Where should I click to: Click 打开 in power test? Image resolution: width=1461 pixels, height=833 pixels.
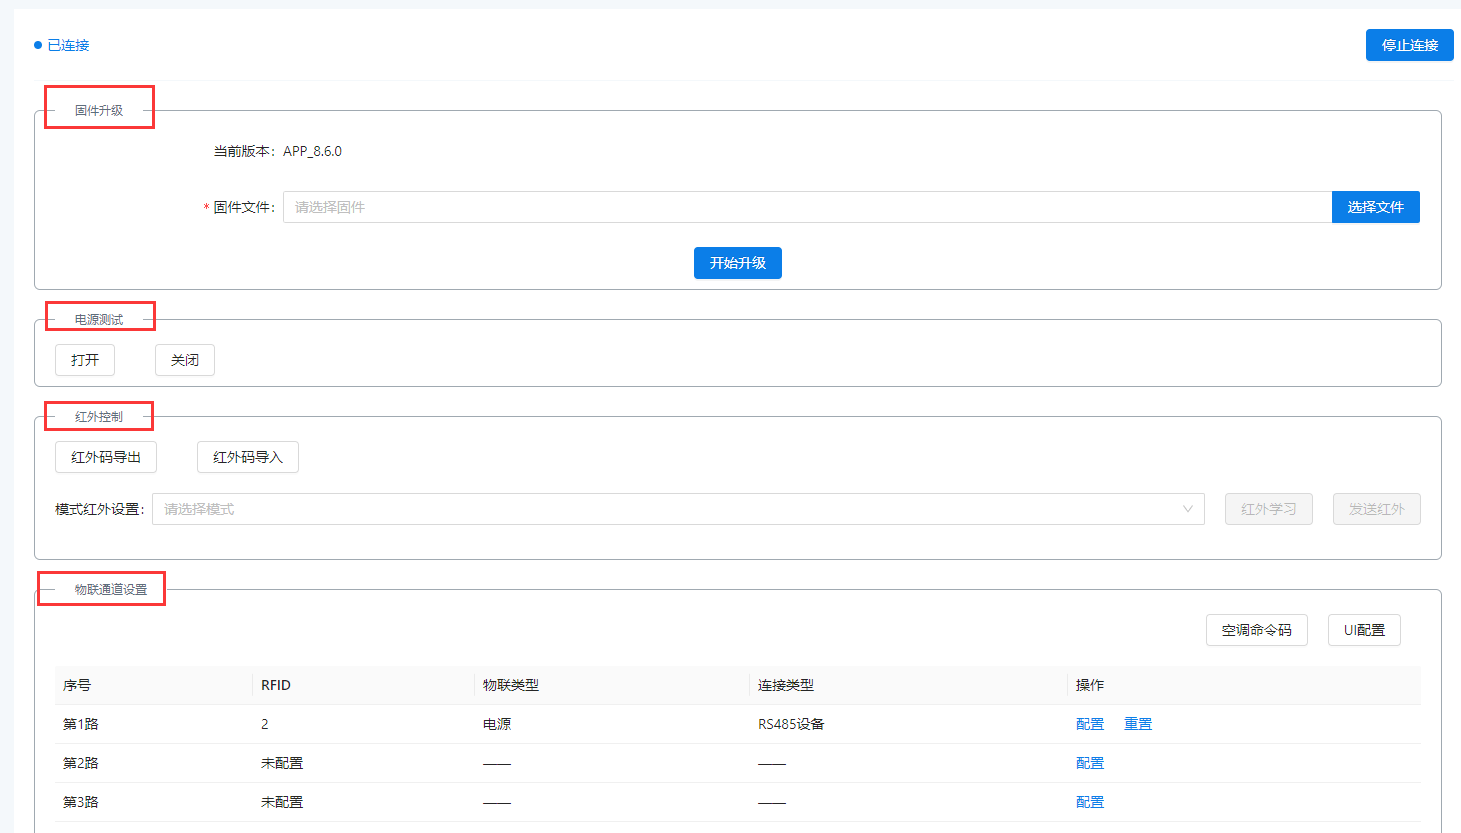(x=85, y=360)
